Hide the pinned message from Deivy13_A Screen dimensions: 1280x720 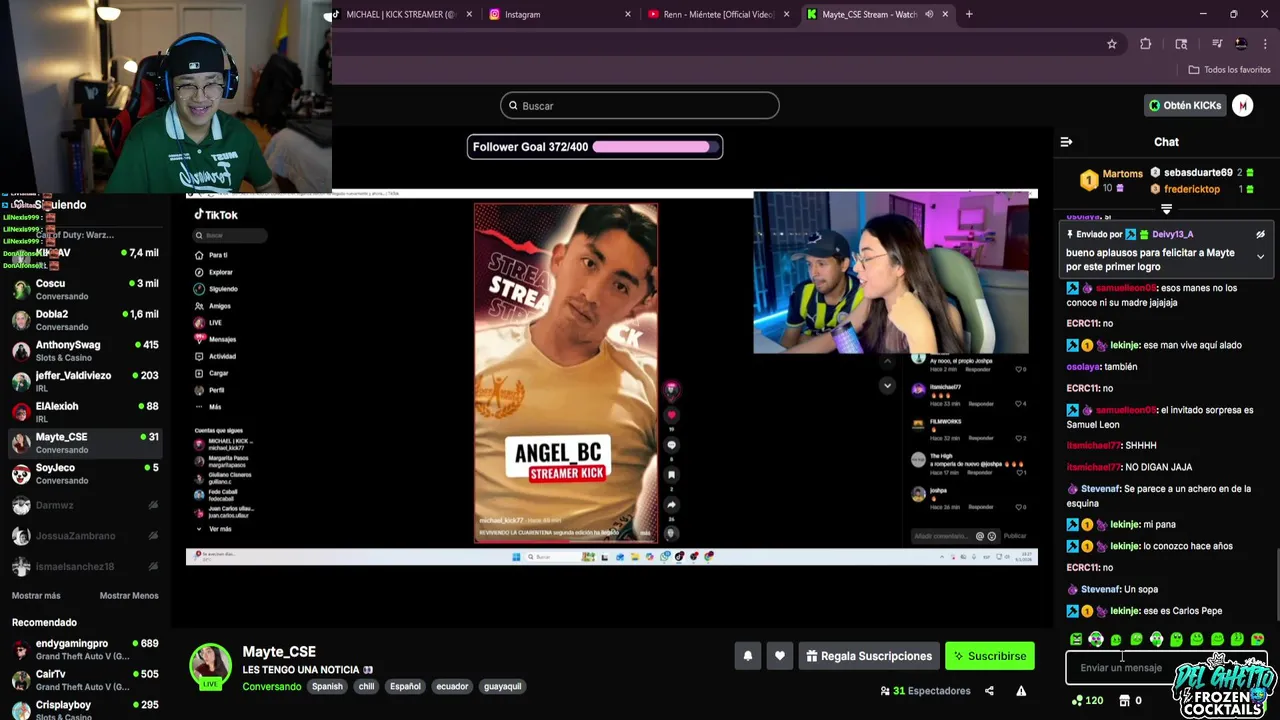1260,234
